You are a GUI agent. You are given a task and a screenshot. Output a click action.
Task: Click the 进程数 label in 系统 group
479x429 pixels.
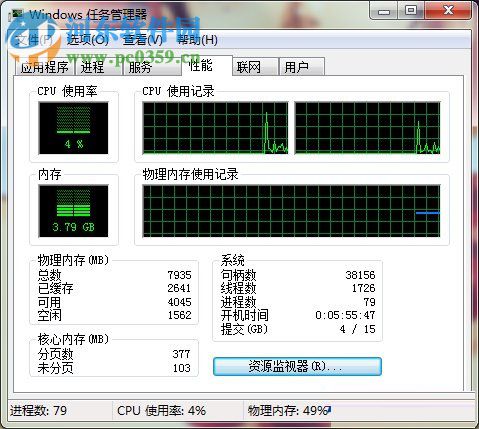click(238, 302)
